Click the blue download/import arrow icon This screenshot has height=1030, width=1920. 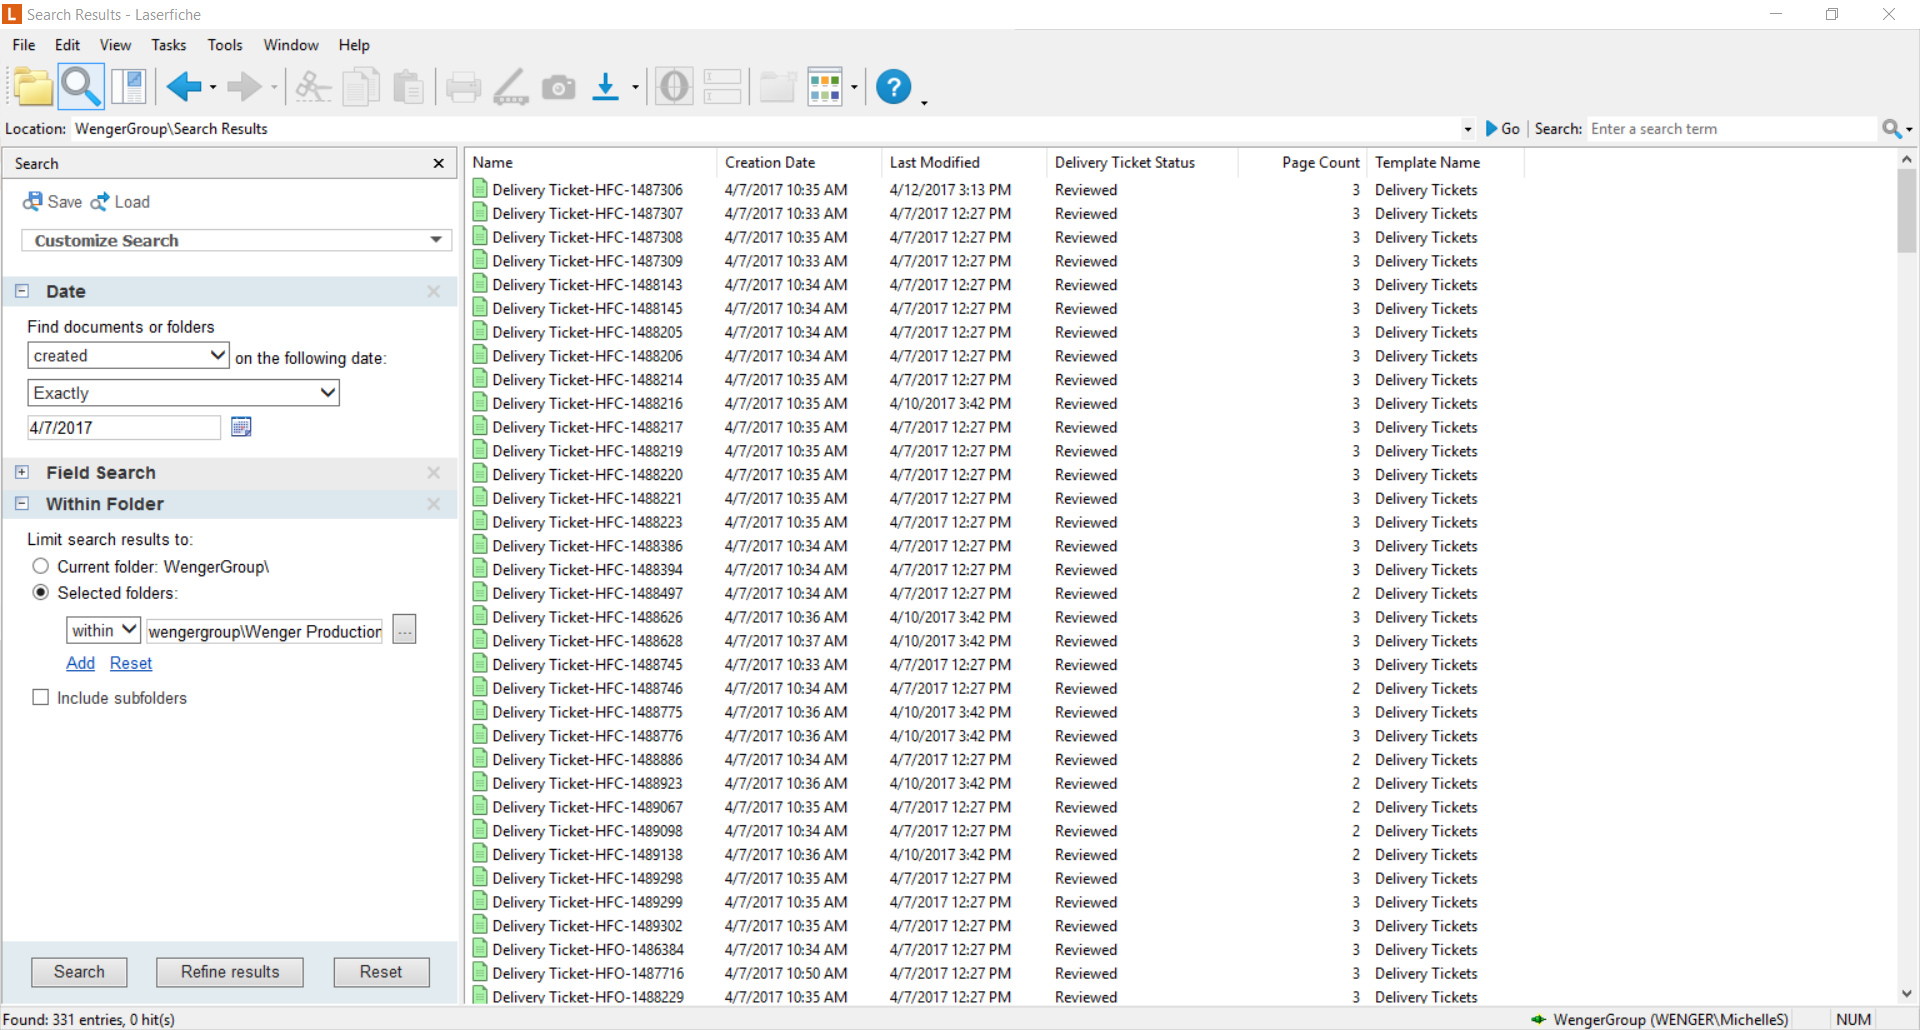click(605, 88)
